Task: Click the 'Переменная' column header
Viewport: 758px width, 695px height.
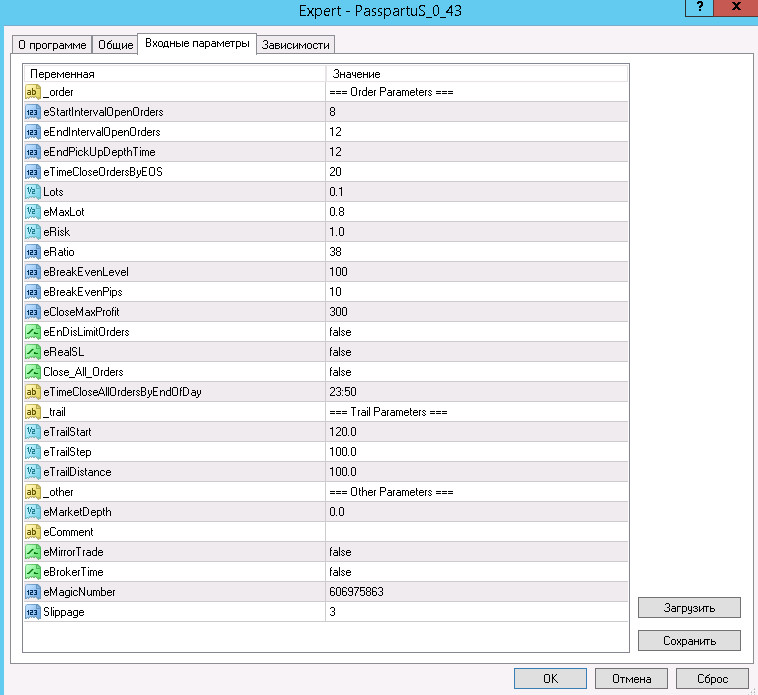Action: 175,74
